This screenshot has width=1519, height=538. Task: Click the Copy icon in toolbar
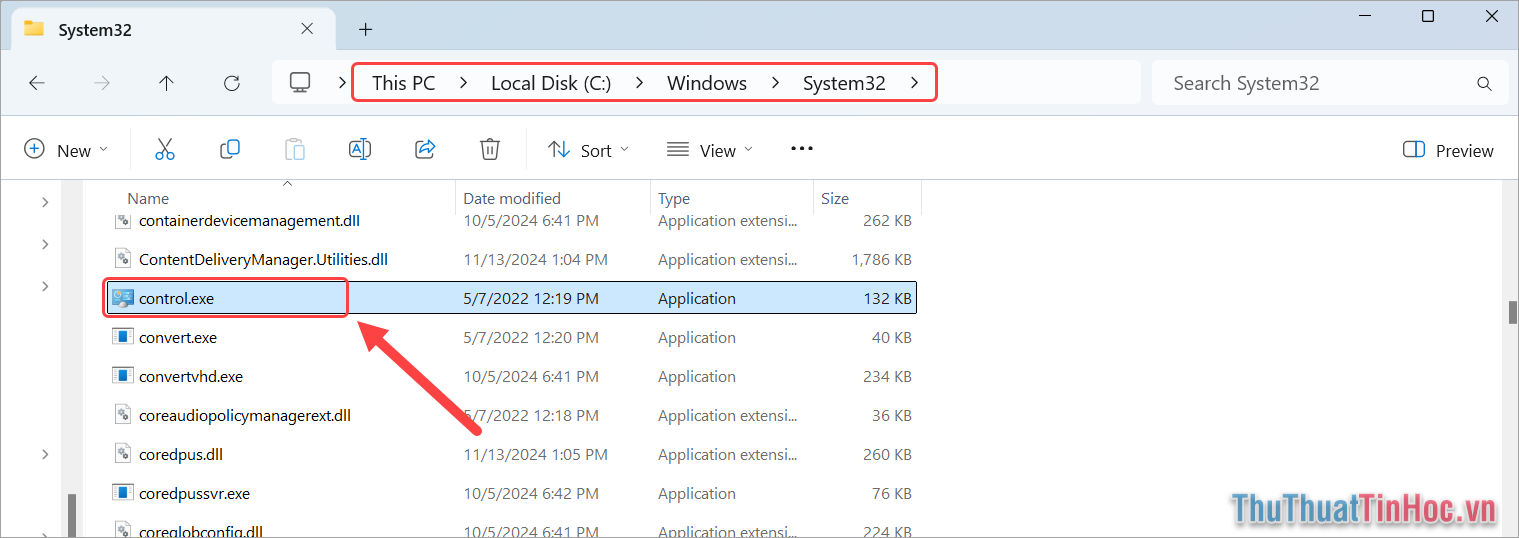[230, 150]
